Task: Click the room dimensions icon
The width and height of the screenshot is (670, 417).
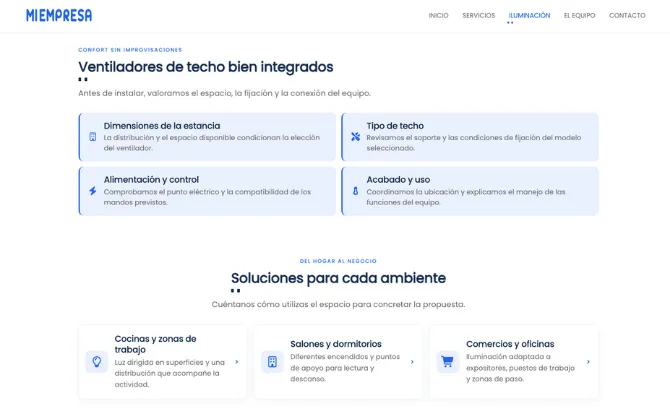Action: pos(93,137)
